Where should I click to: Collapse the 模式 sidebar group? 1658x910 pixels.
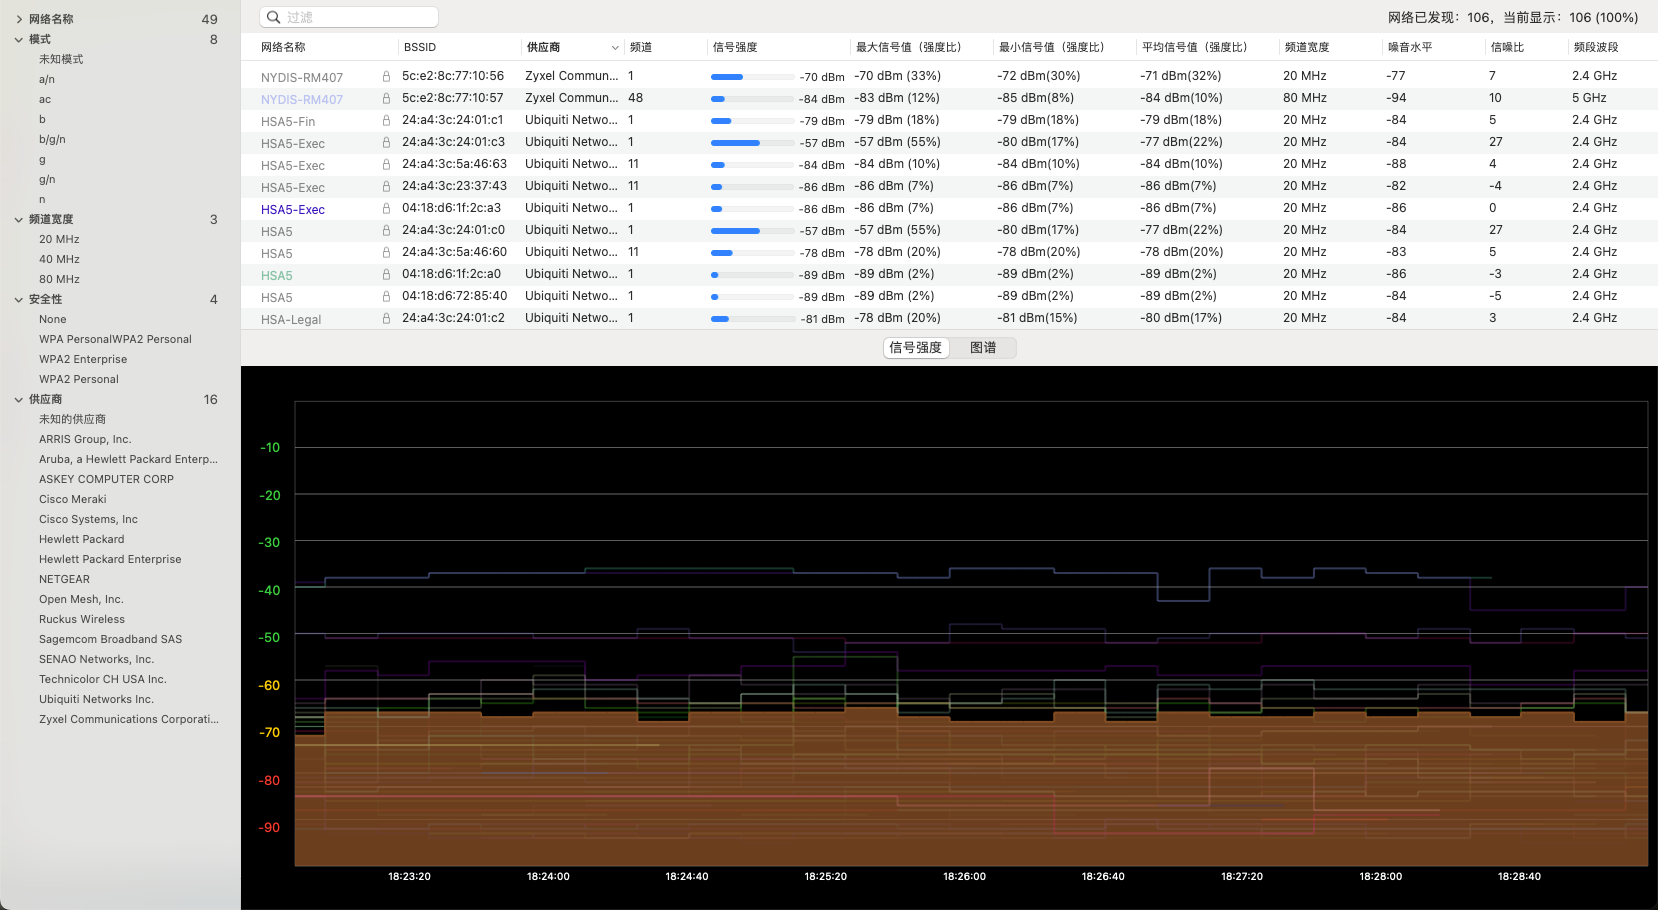coord(18,39)
